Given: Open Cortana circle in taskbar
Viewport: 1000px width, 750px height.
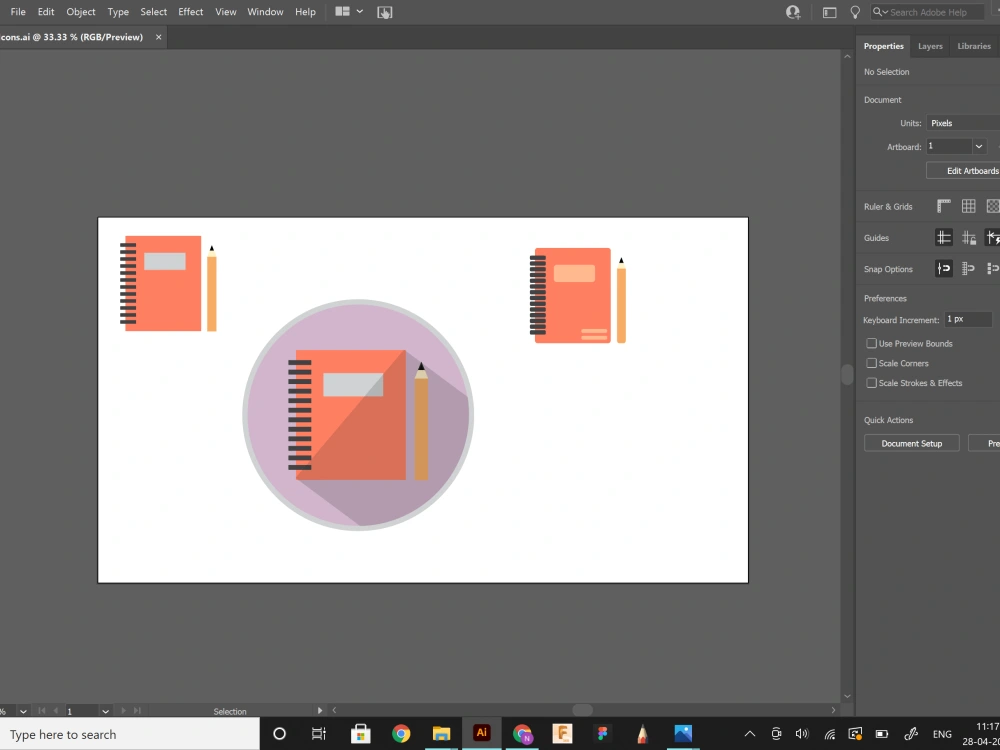Looking at the screenshot, I should click(x=279, y=734).
